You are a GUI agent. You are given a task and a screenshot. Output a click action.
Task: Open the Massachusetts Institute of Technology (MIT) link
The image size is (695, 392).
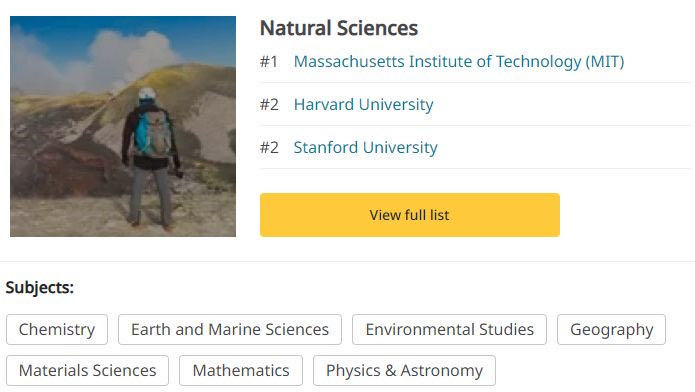459,62
